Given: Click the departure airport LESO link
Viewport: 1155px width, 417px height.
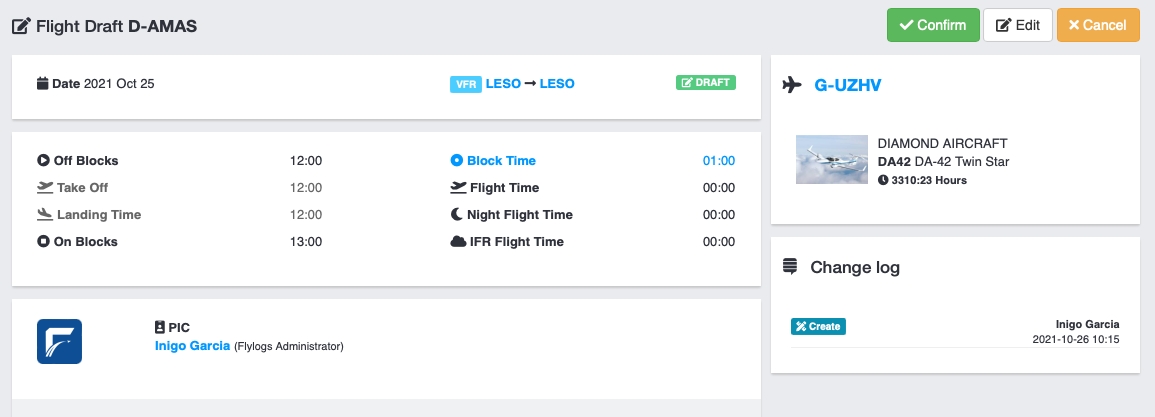Looking at the screenshot, I should click(503, 84).
